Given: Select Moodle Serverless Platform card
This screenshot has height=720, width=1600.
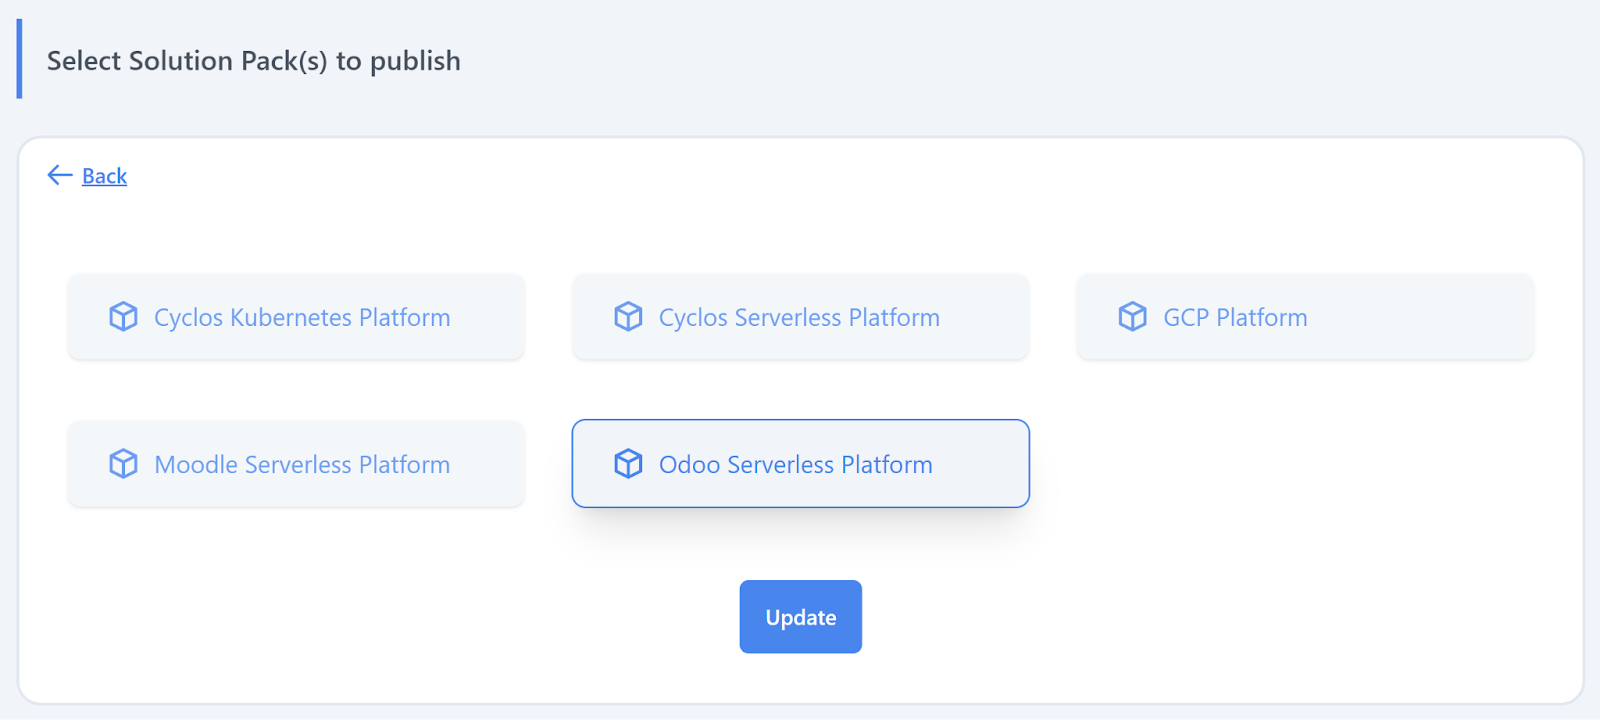Looking at the screenshot, I should coord(296,464).
